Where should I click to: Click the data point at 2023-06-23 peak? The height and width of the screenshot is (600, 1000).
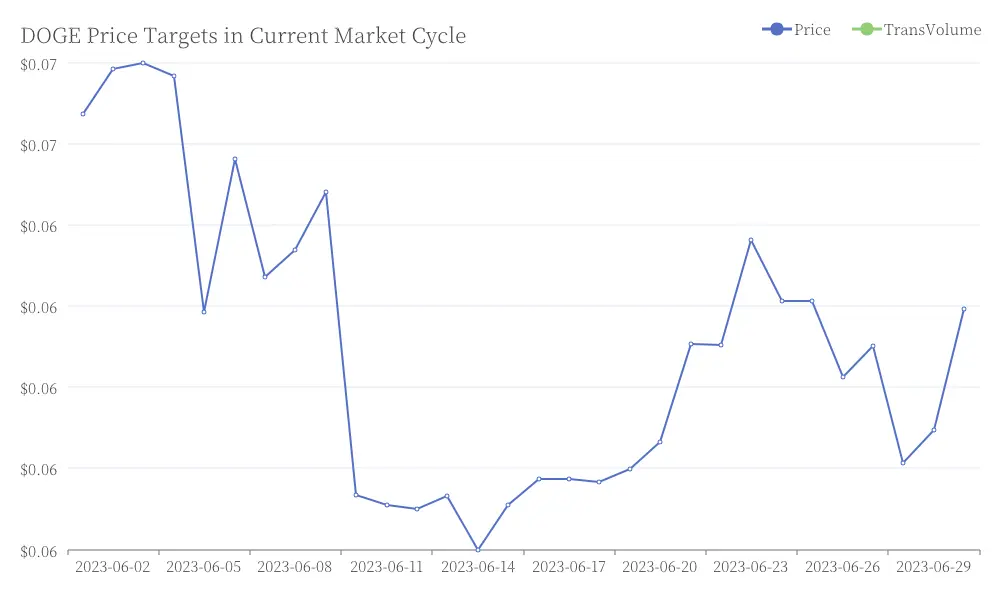(x=751, y=240)
